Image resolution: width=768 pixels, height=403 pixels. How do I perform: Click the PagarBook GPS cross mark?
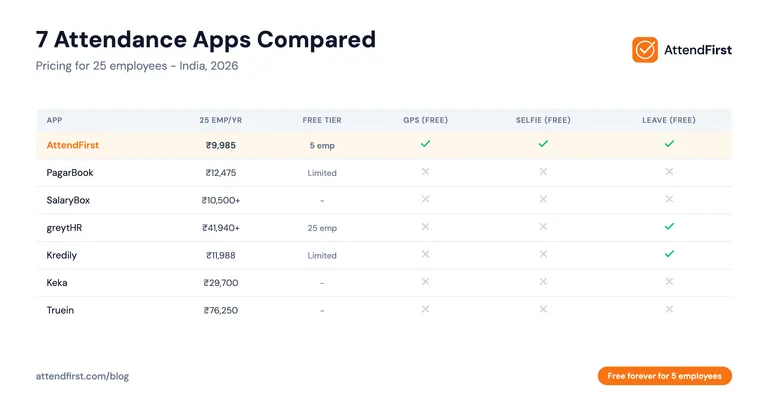[x=425, y=171]
